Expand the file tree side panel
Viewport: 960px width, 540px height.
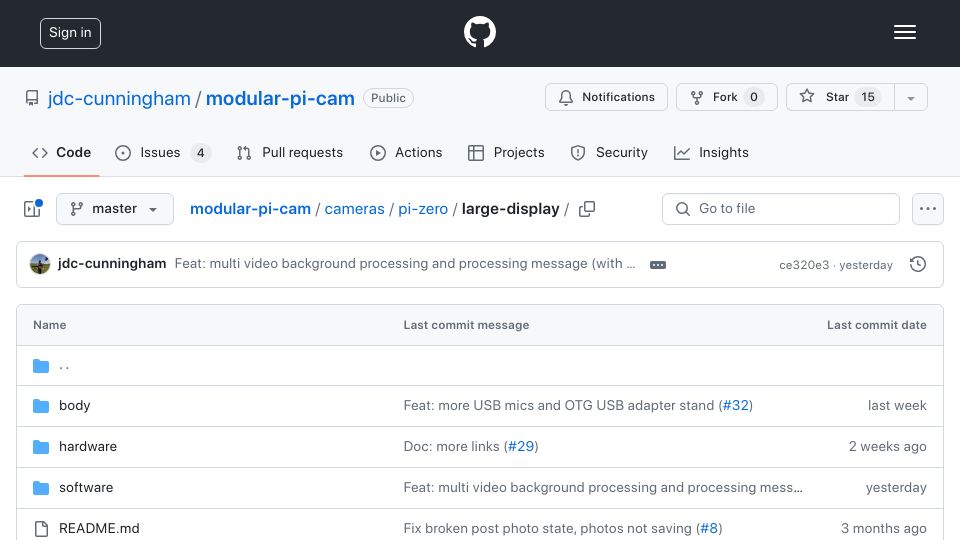[32, 209]
